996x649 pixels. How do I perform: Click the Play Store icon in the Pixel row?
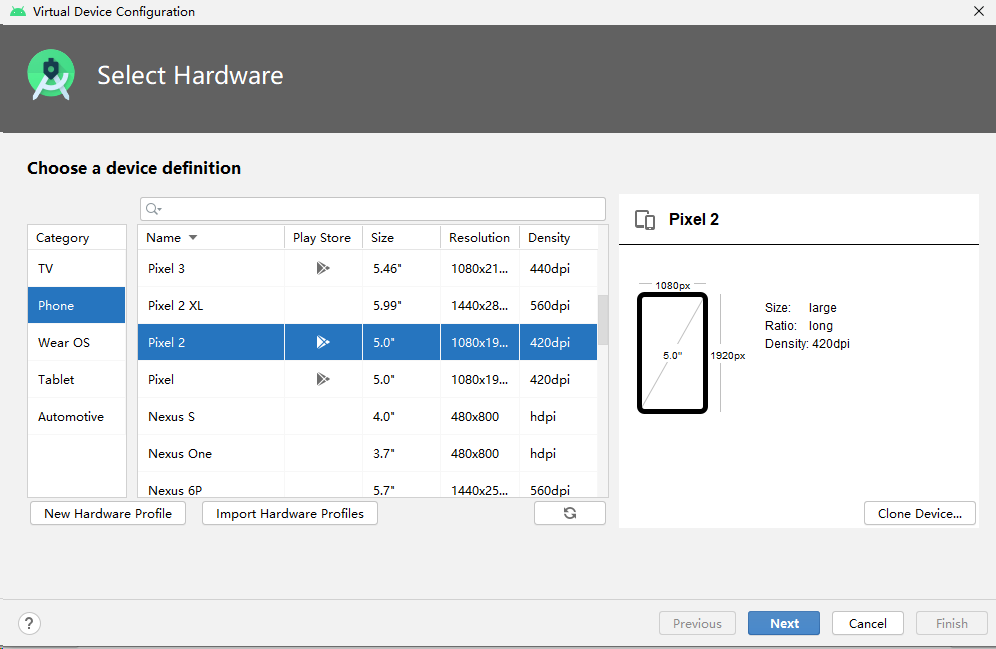323,379
